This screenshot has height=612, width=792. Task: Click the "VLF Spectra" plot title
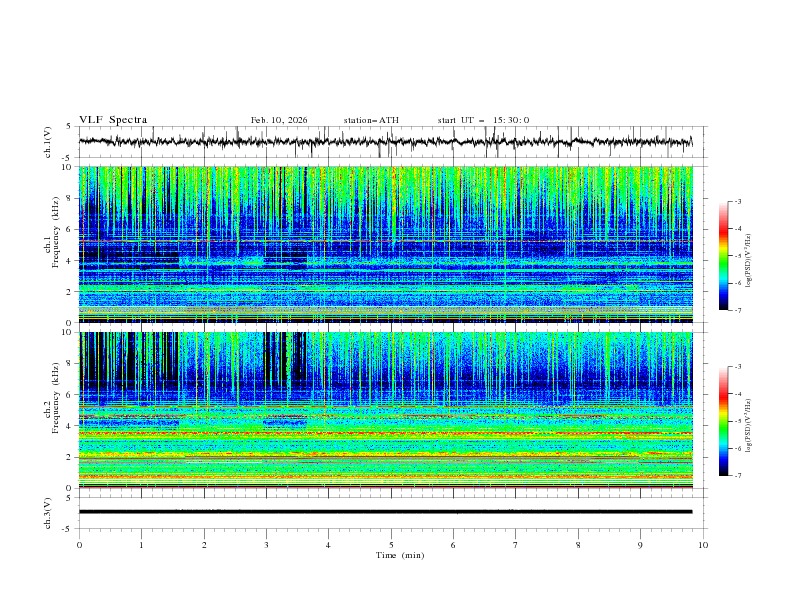click(113, 120)
